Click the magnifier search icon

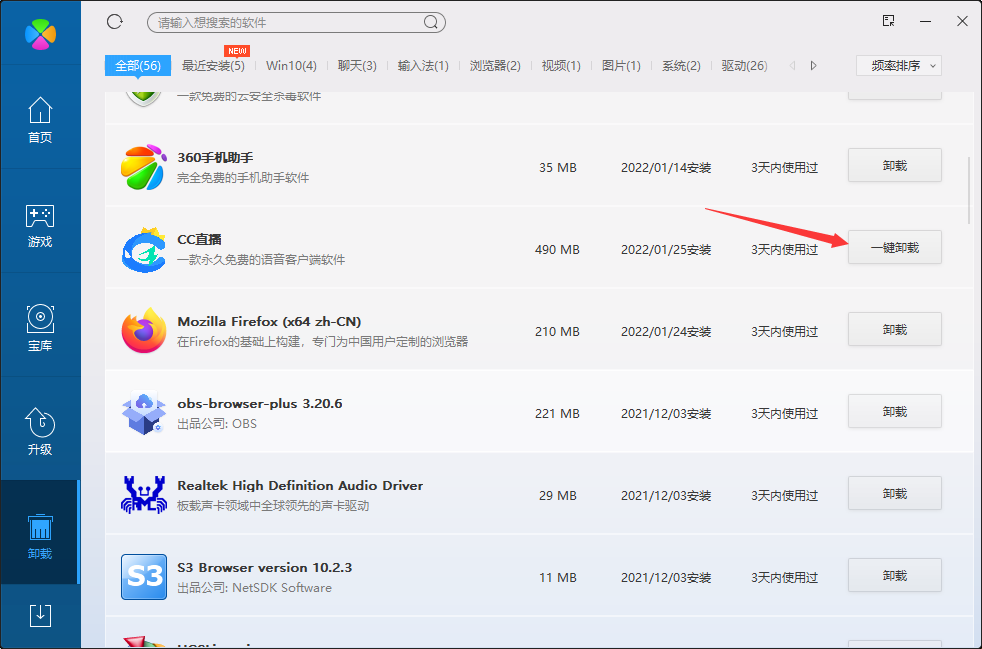[x=431, y=23]
